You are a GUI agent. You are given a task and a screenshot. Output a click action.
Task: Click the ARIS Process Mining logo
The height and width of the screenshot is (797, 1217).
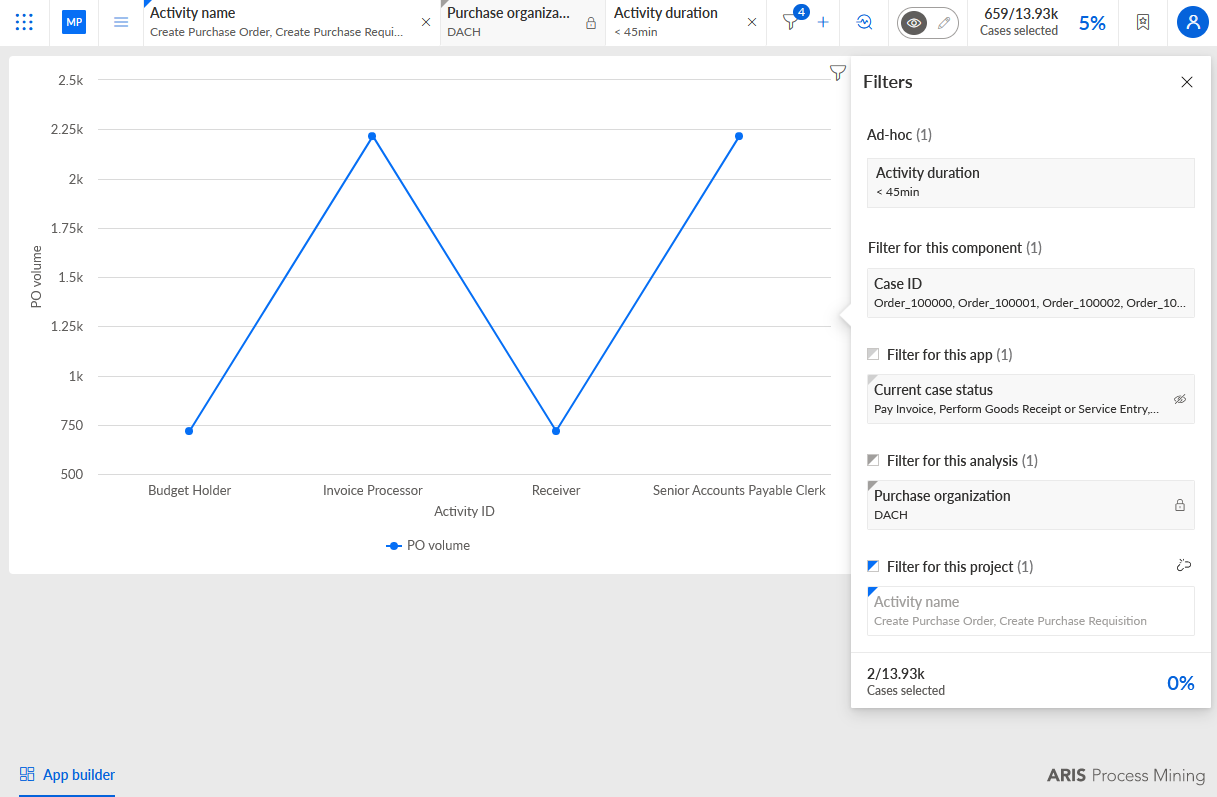[1126, 775]
